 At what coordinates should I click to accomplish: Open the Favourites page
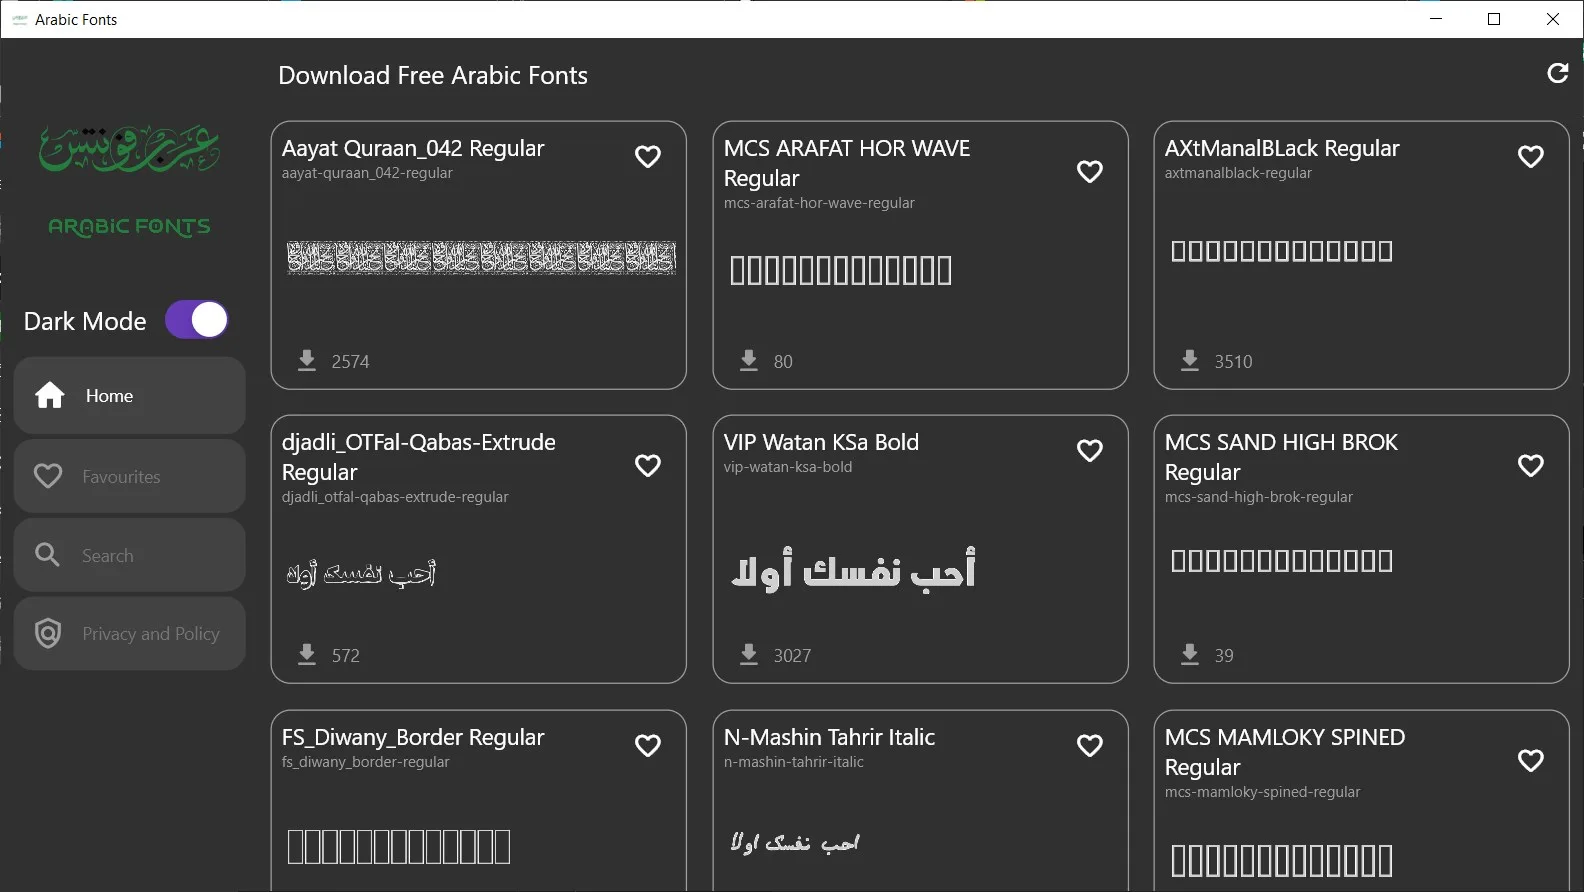coord(130,476)
